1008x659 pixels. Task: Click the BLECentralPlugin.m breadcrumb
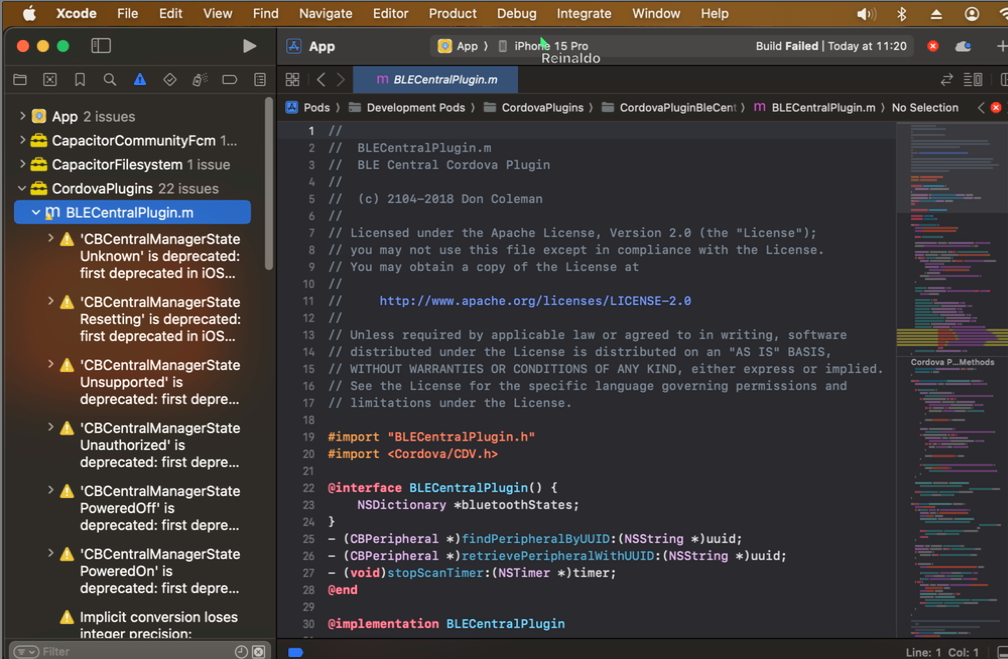[x=814, y=107]
